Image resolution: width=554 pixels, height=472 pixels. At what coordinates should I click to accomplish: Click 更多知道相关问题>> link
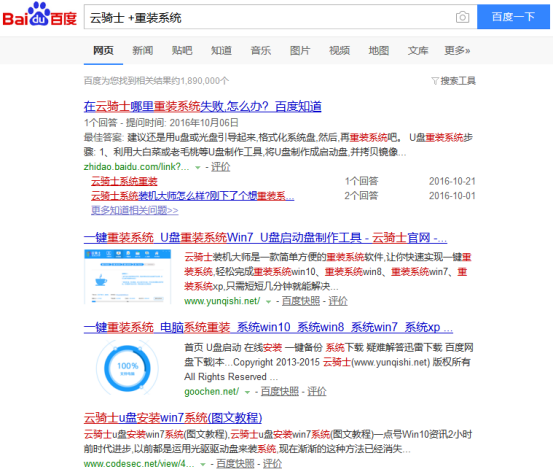[135, 210]
